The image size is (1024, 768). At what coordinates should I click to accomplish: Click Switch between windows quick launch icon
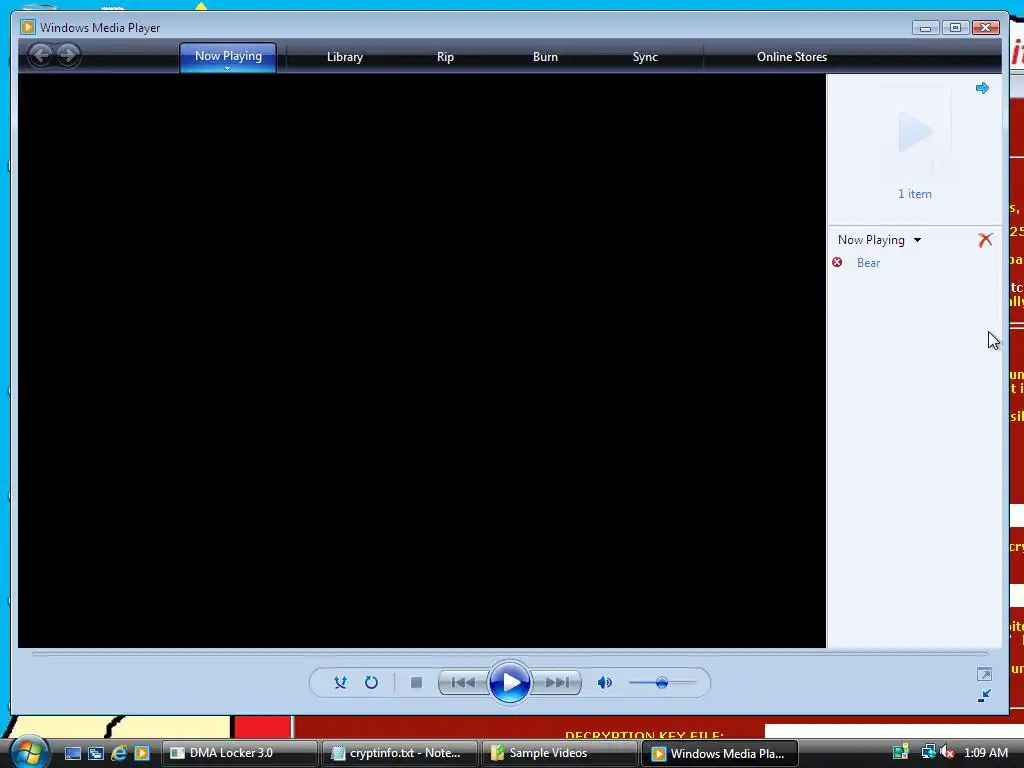pyautogui.click(x=95, y=753)
